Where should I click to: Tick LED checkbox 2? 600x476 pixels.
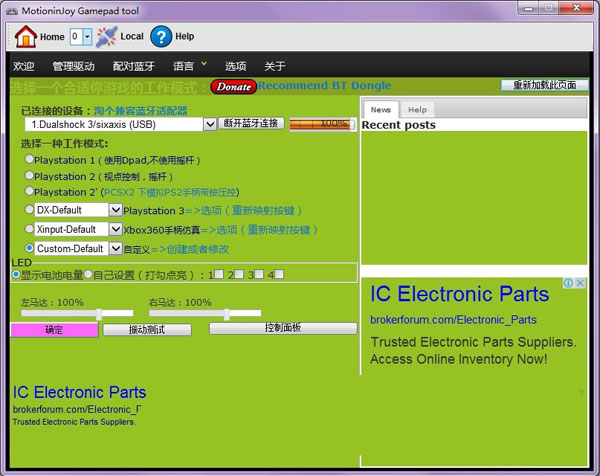click(239, 274)
